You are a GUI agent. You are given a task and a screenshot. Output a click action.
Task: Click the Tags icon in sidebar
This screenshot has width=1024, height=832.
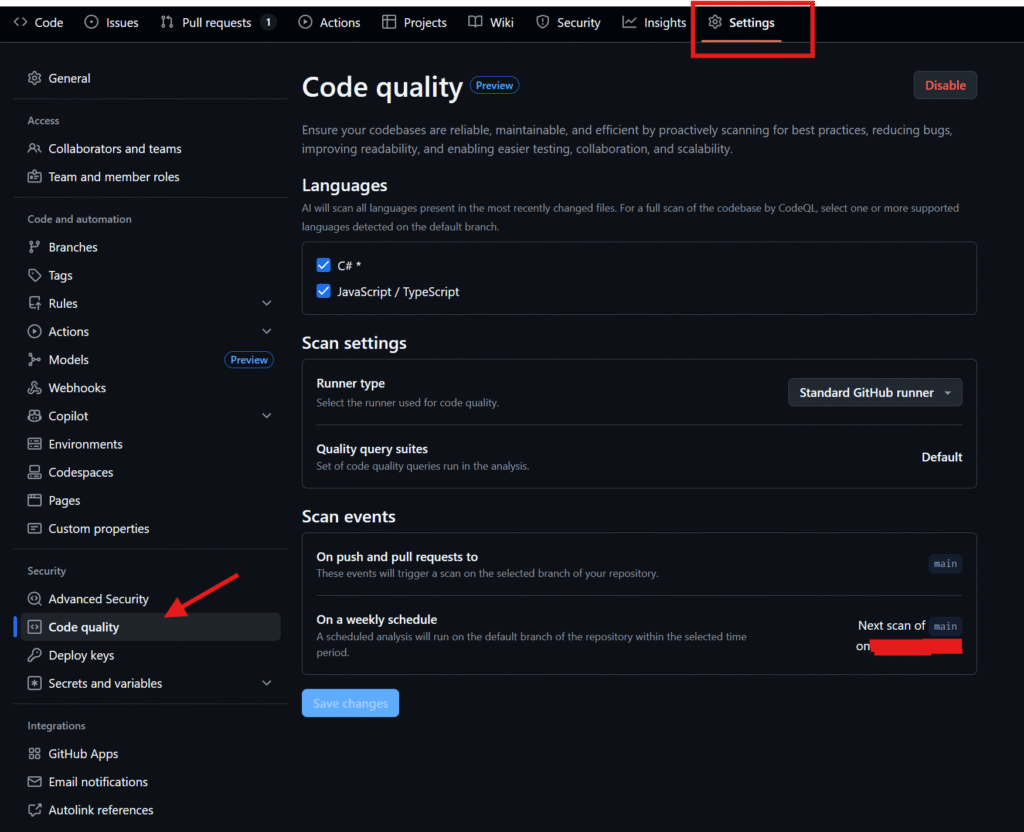pos(35,276)
